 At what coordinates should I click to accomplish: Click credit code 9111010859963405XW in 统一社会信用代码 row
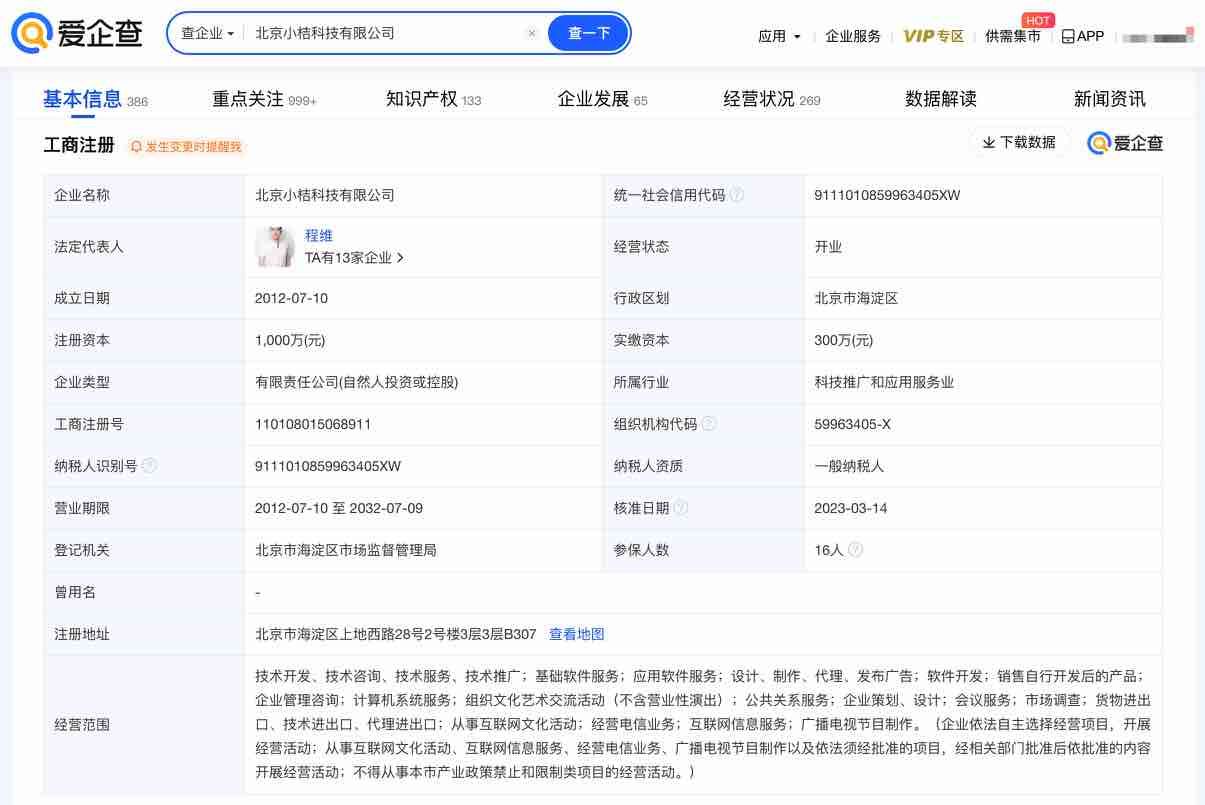(x=887, y=195)
